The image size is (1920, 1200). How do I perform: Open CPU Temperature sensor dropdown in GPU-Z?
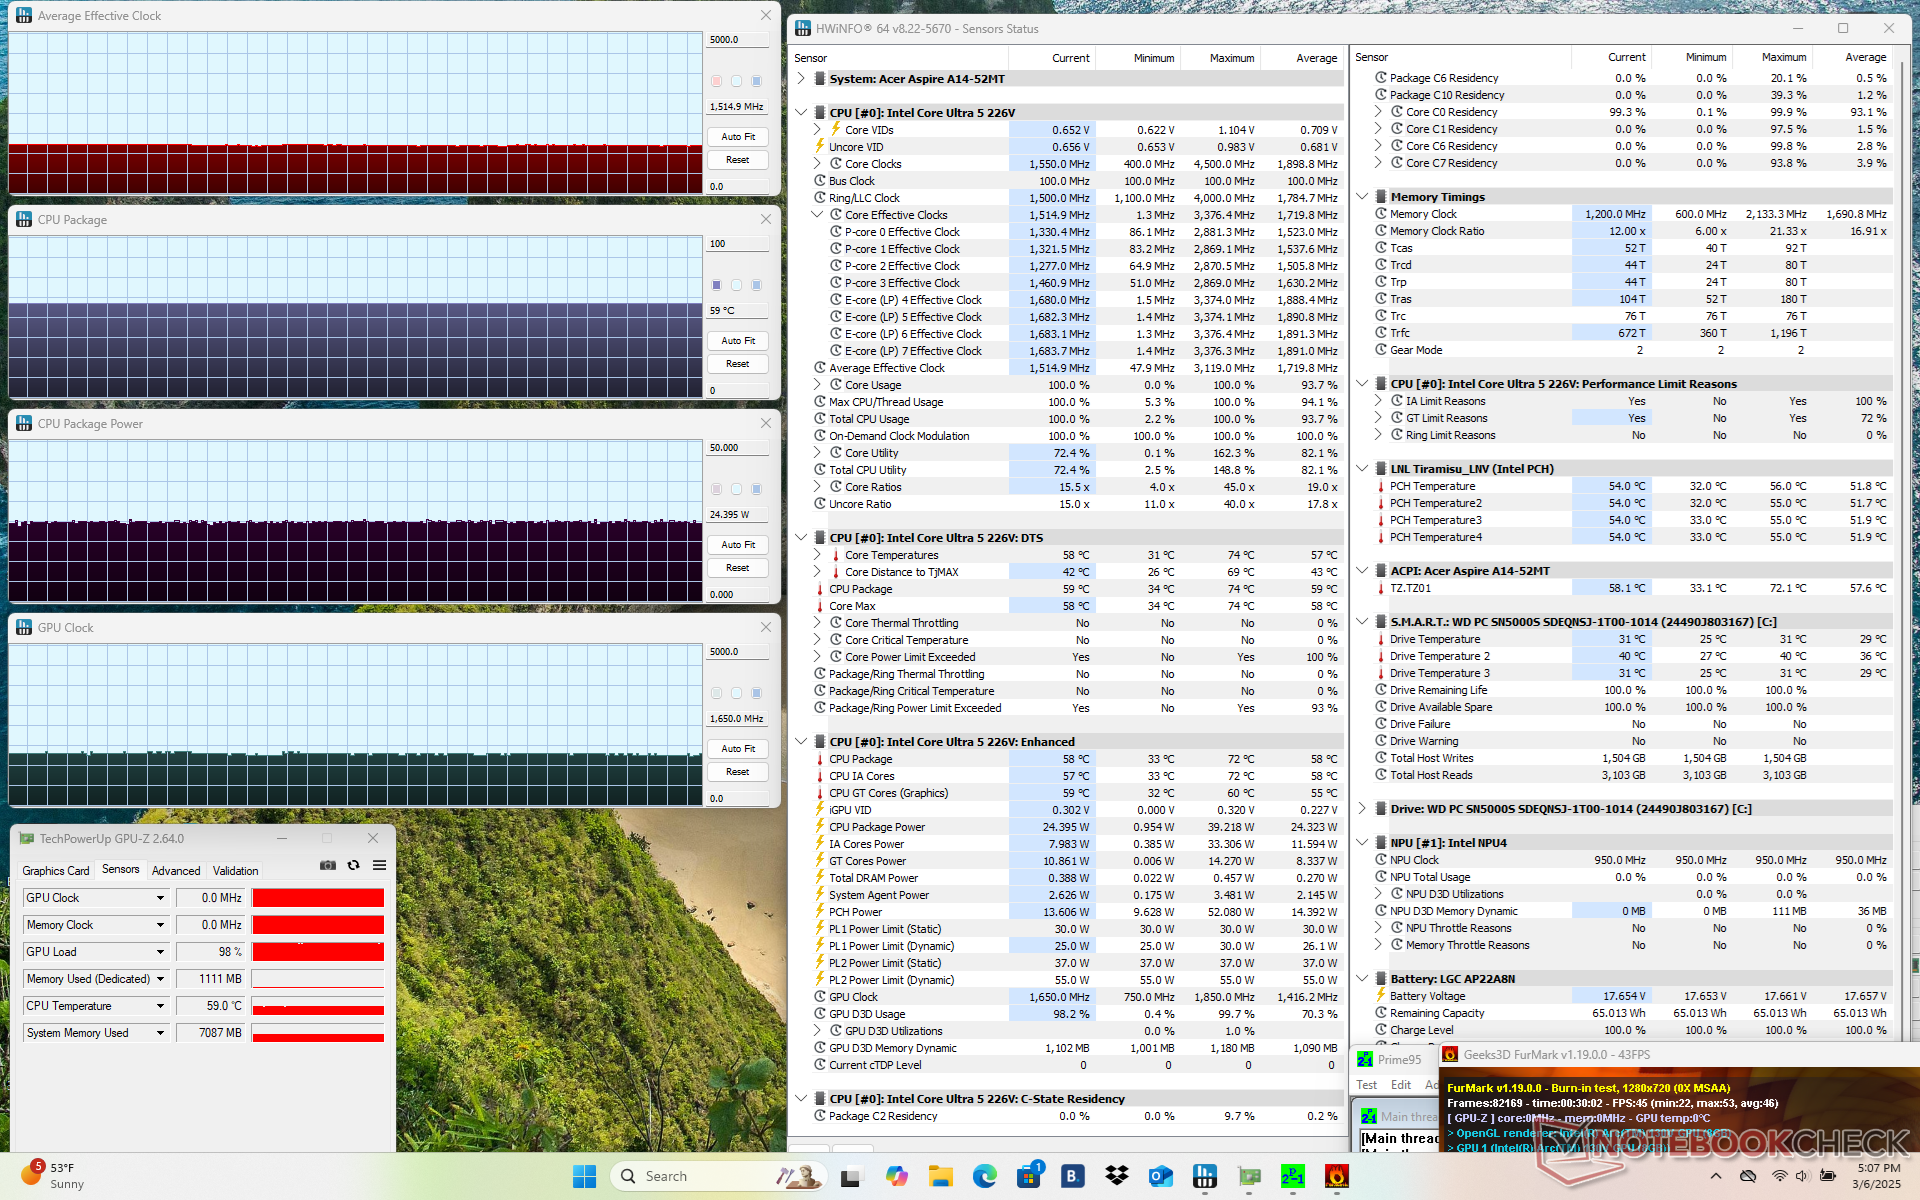tap(160, 1006)
